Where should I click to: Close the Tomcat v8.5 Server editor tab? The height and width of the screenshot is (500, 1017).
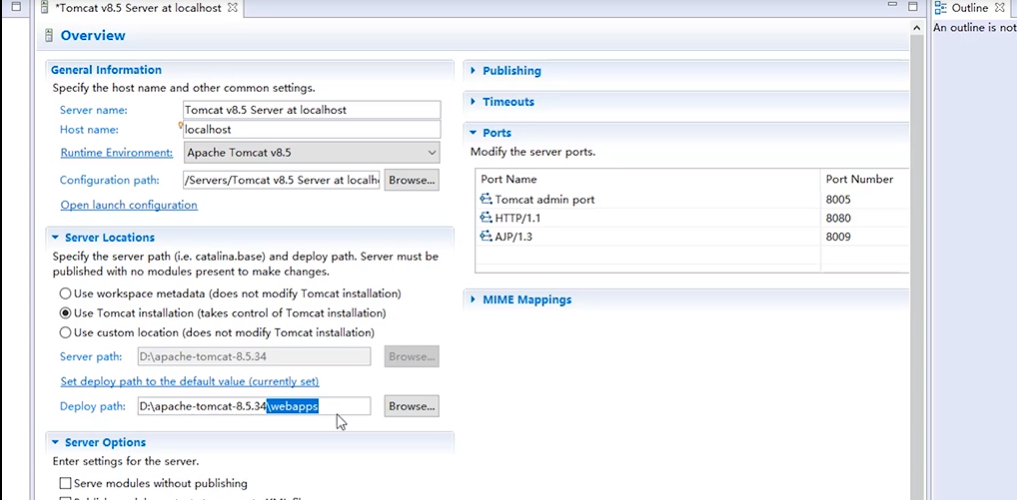[233, 8]
